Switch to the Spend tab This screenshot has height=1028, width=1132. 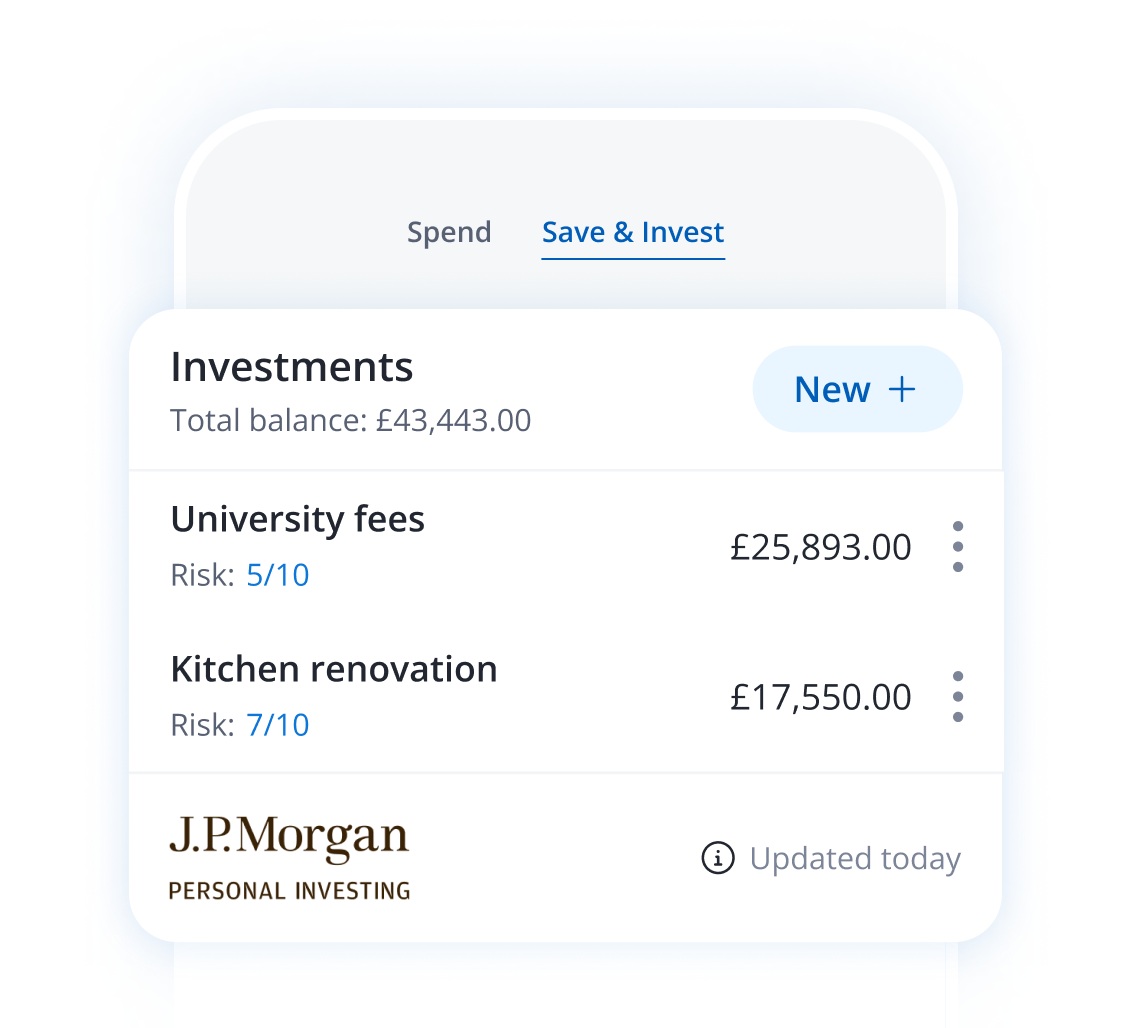click(448, 232)
